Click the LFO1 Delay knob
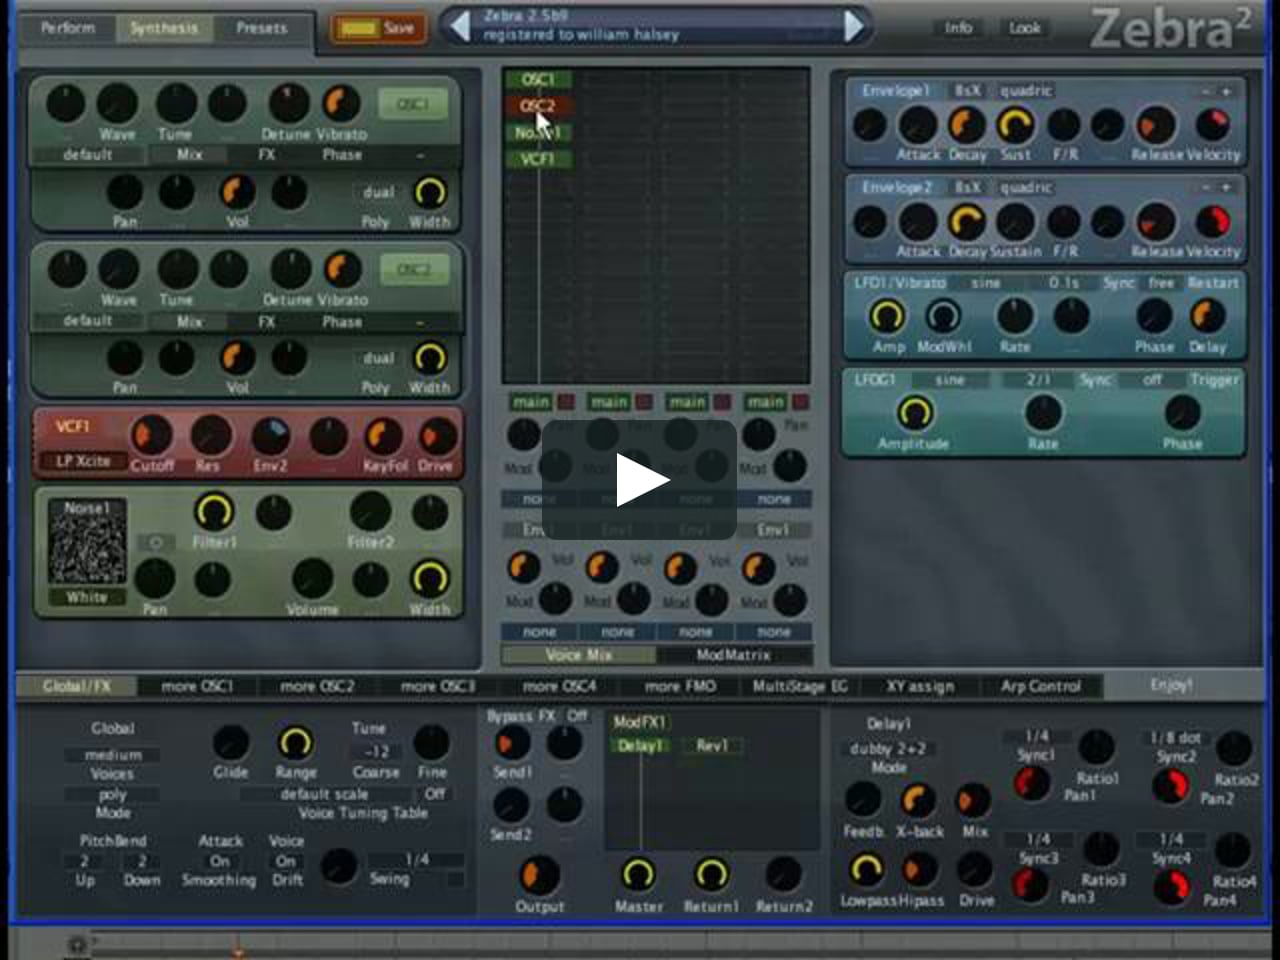Image resolution: width=1280 pixels, height=960 pixels. (x=1207, y=316)
